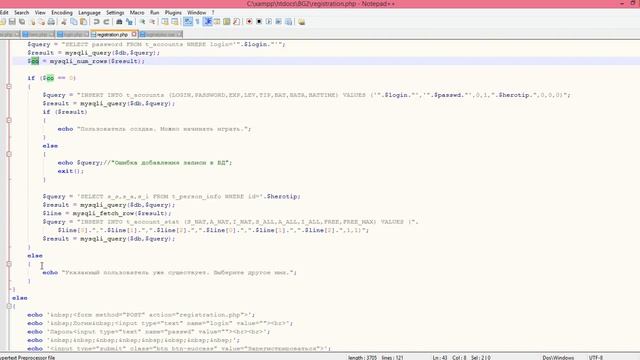Click the 'Ln : 43' status bar entry

(x=440, y=357)
